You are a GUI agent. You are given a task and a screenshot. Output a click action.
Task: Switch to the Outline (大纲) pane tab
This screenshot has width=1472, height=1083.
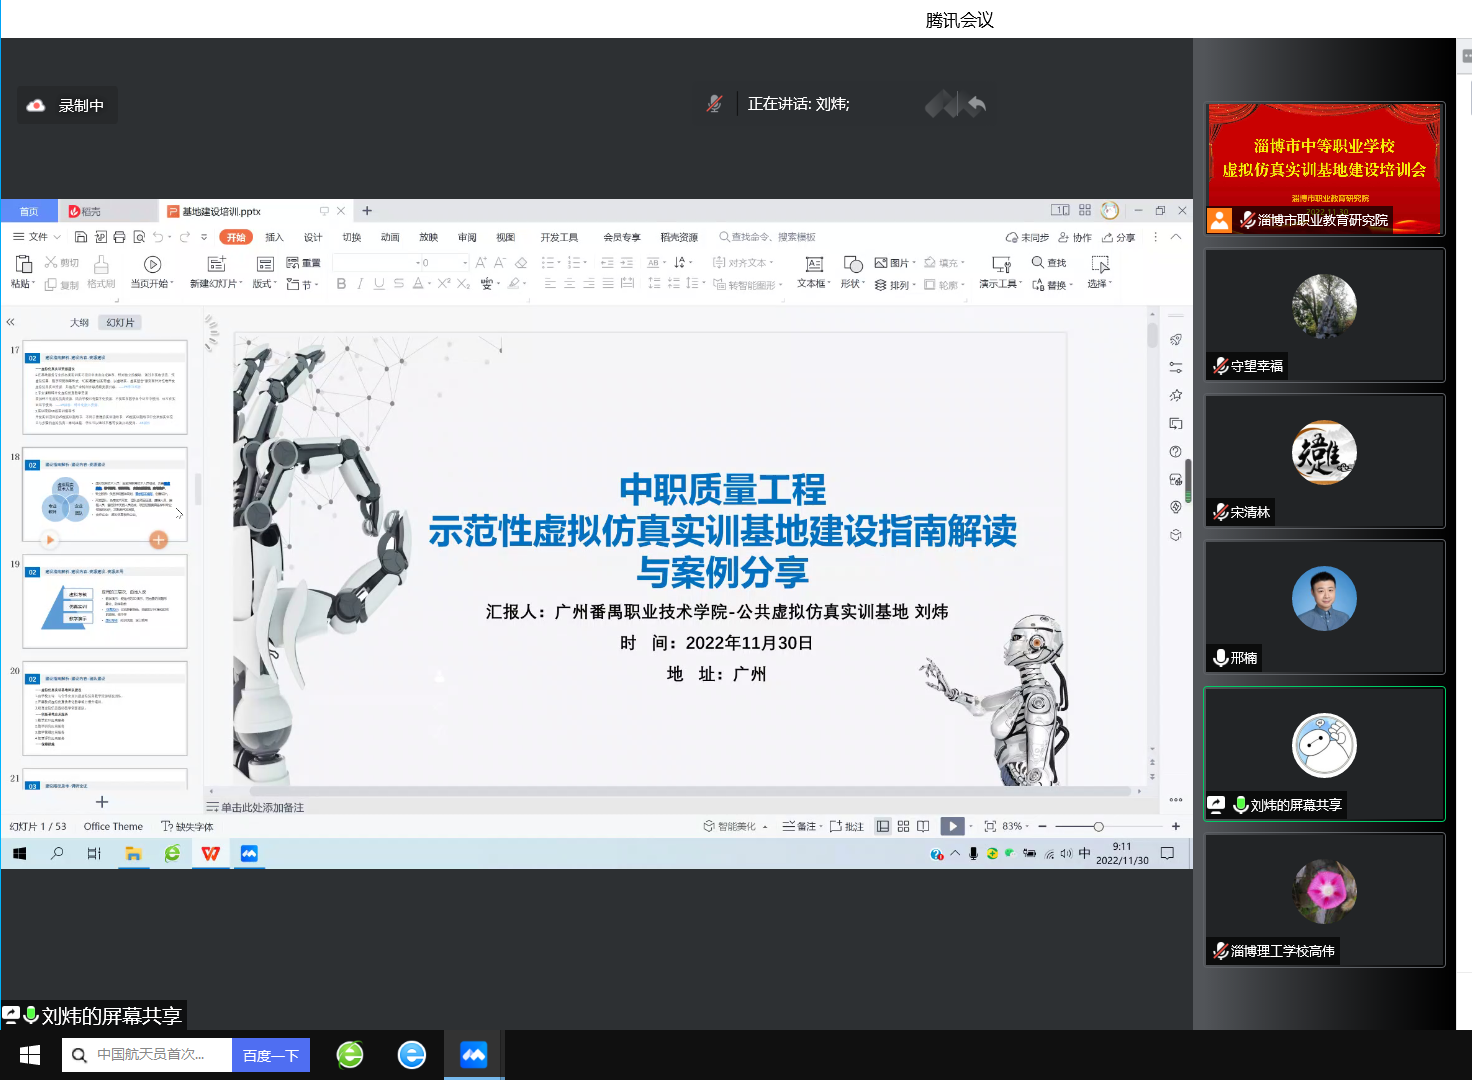pos(79,322)
